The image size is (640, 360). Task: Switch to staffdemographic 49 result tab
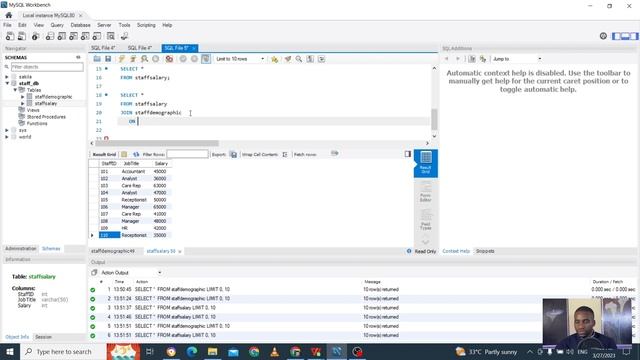(x=113, y=251)
